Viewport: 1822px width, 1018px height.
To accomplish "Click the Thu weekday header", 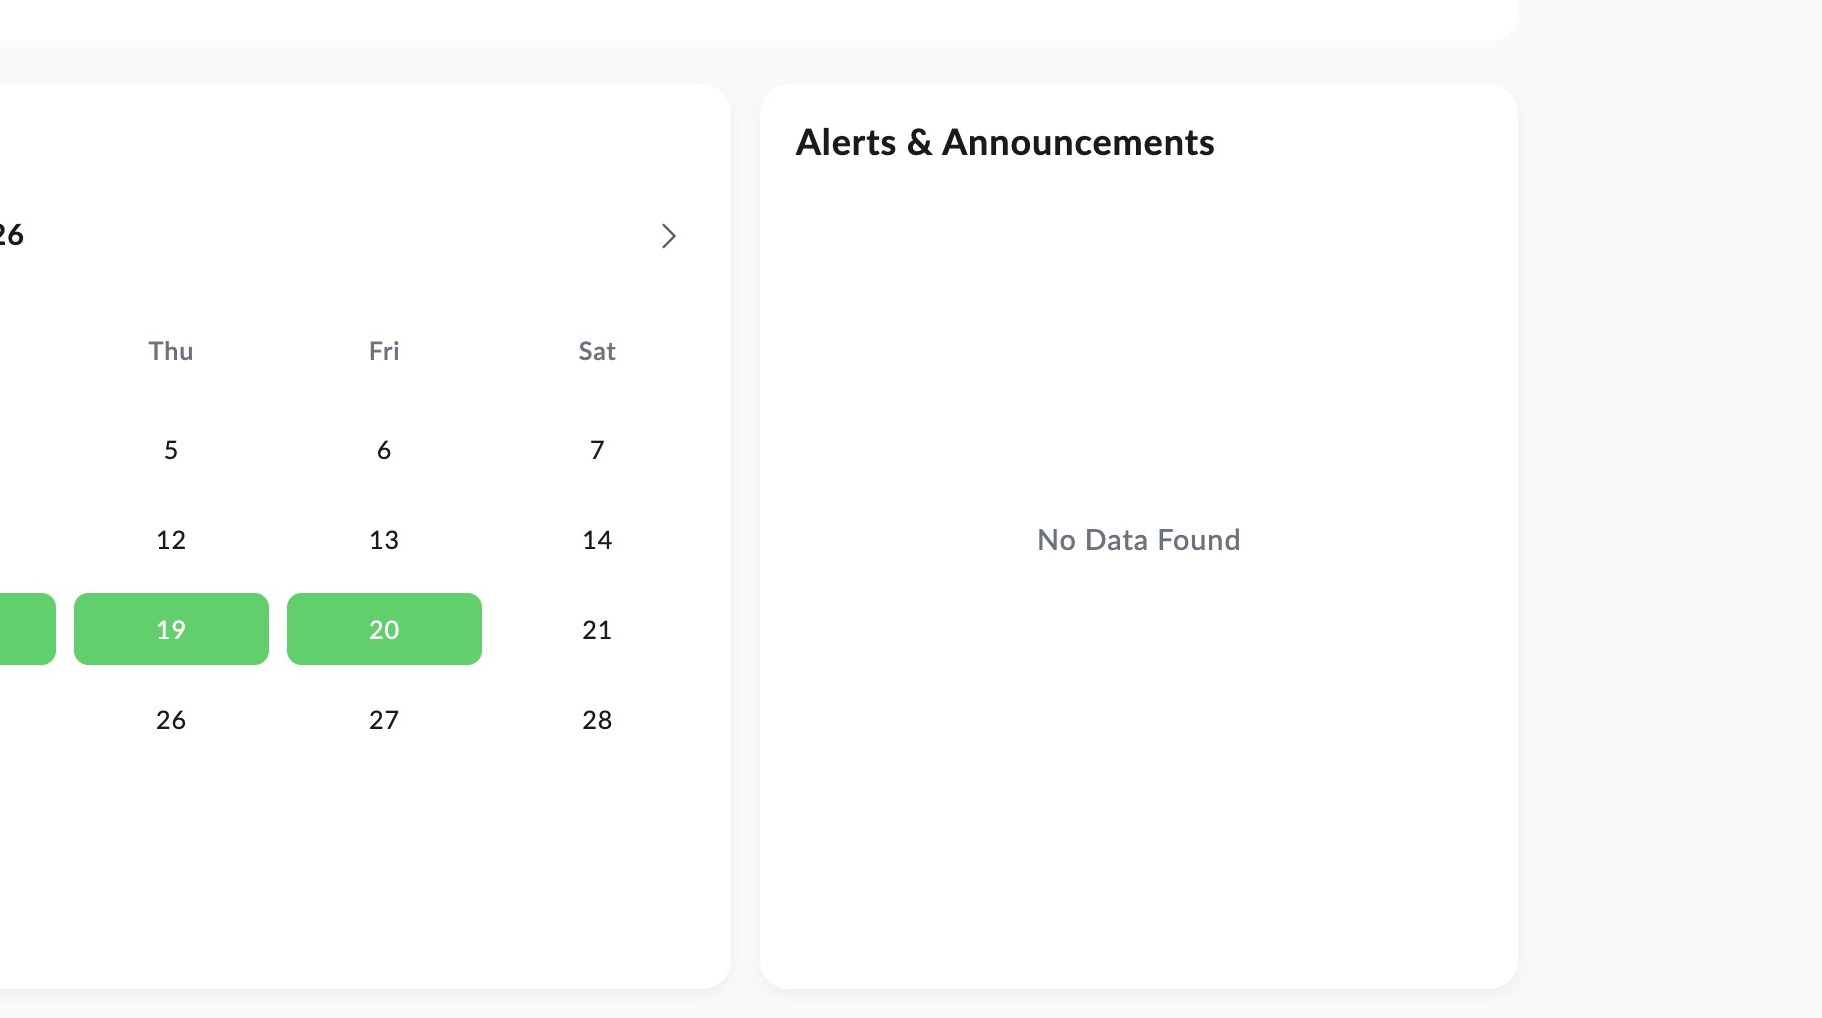I will coord(171,351).
